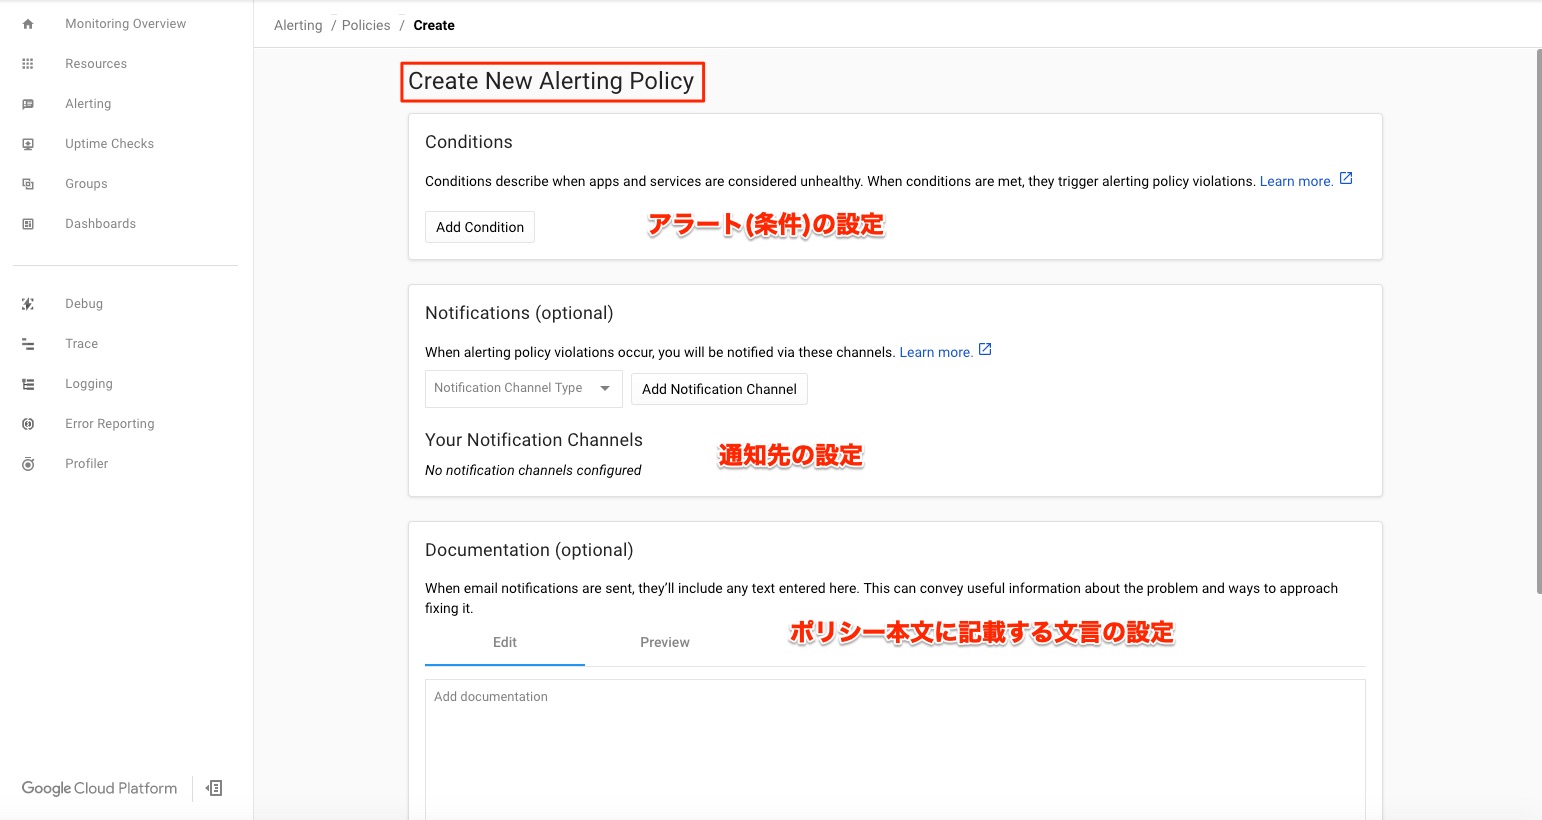The image size is (1542, 820).
Task: Collapse the navigation sidebar
Action: [x=213, y=788]
